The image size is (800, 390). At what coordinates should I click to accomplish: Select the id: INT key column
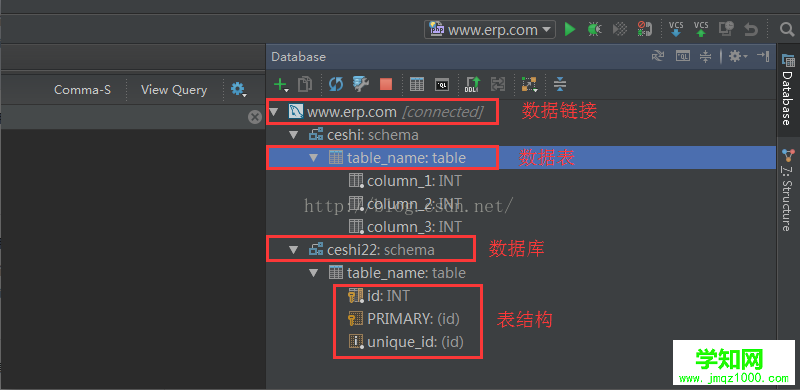(379, 296)
